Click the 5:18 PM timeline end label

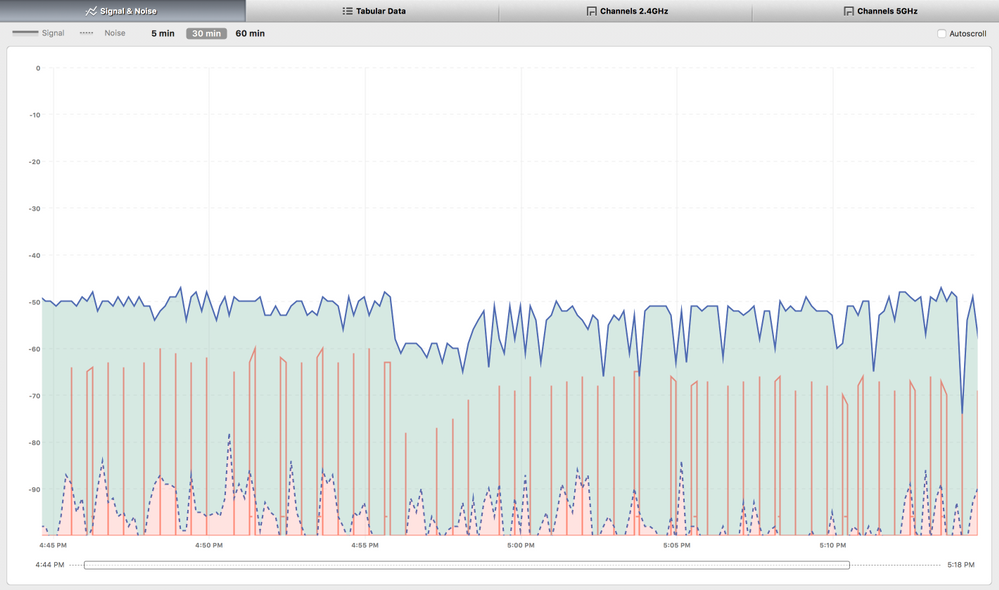[x=961, y=565]
